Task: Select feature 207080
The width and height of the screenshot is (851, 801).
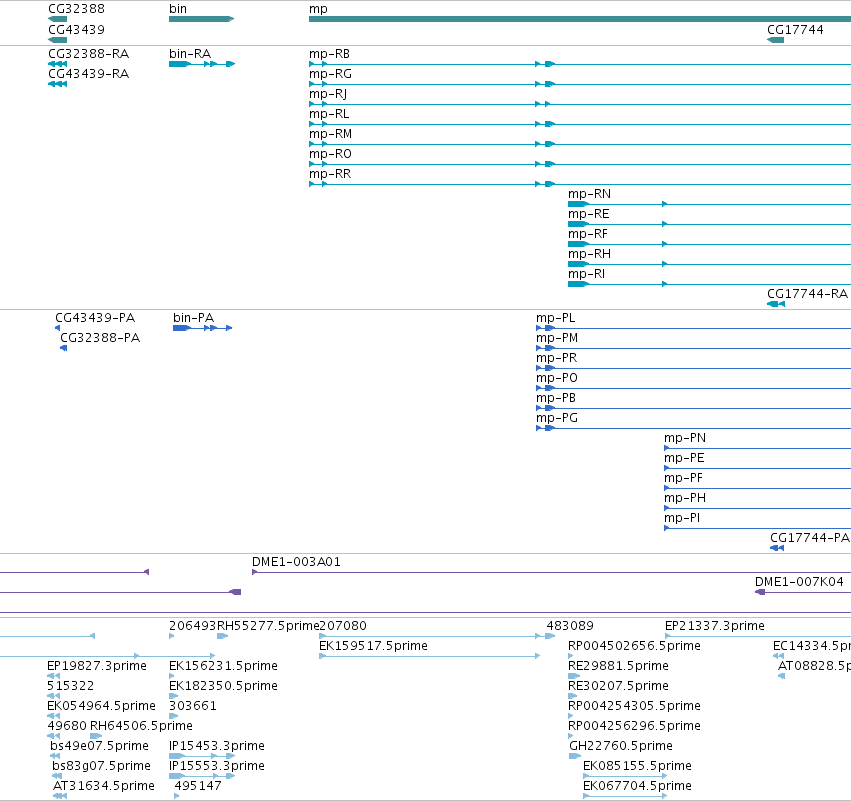Action: click(343, 626)
